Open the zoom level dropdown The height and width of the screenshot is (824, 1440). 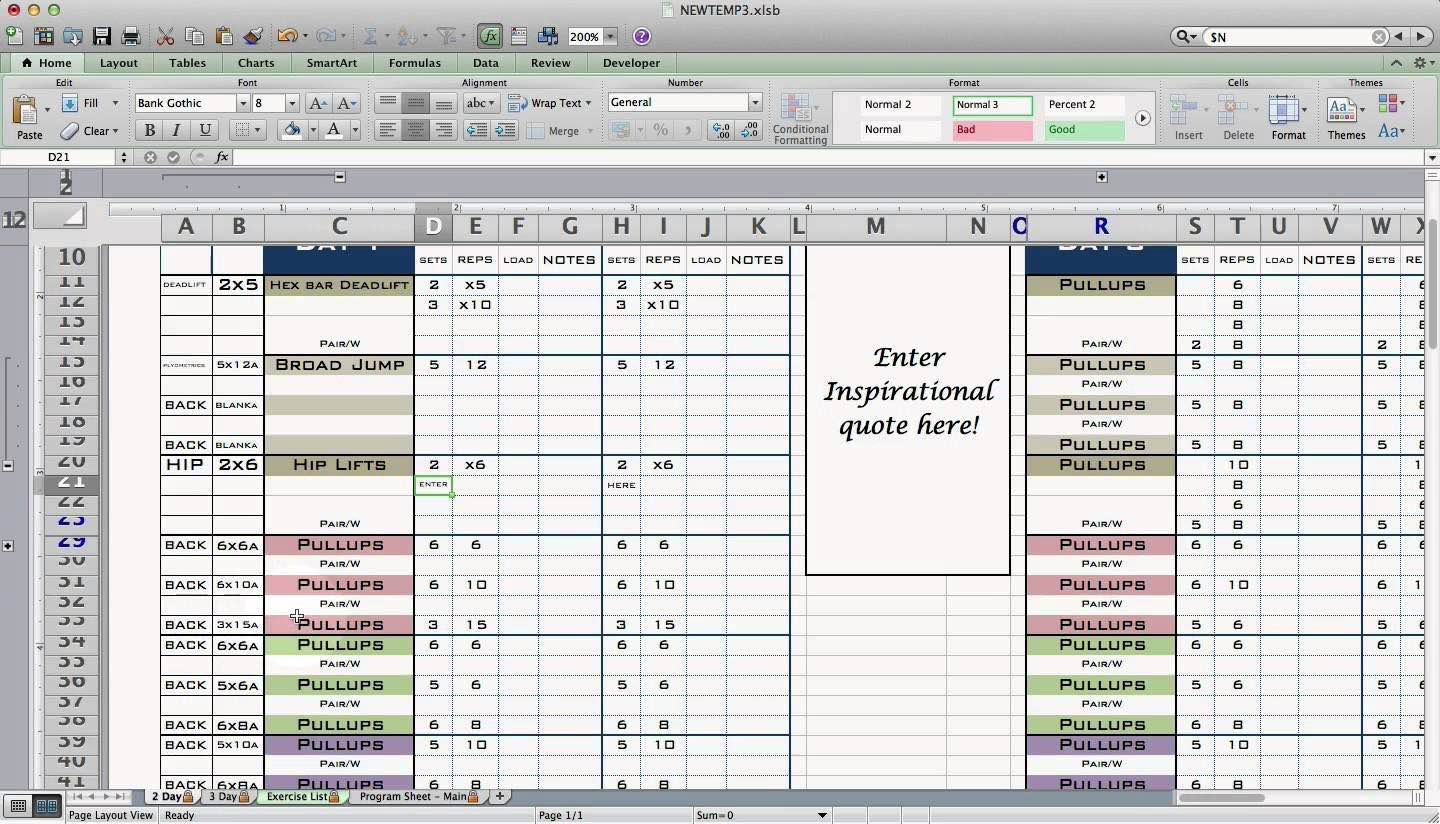pyautogui.click(x=608, y=37)
